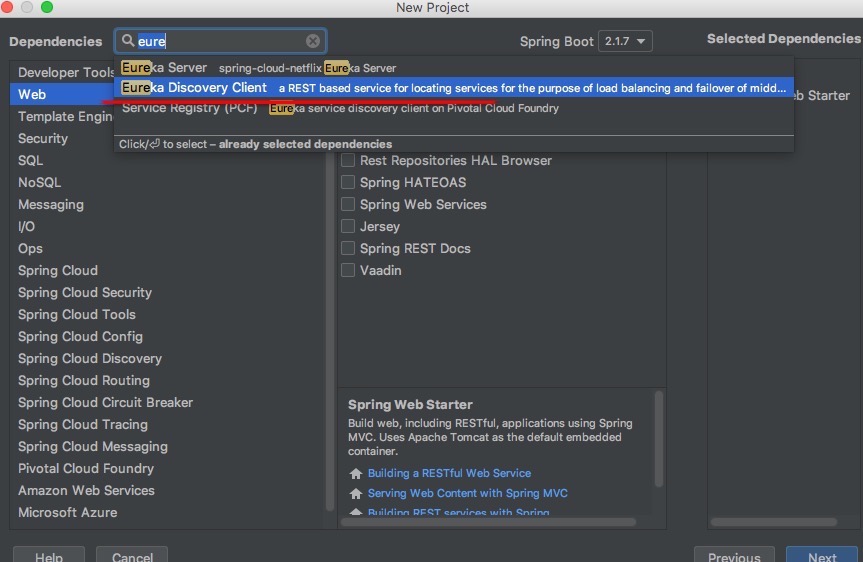863x562 pixels.
Task: Click home icon beside Building a RESTful Web Service
Action: coord(355,474)
